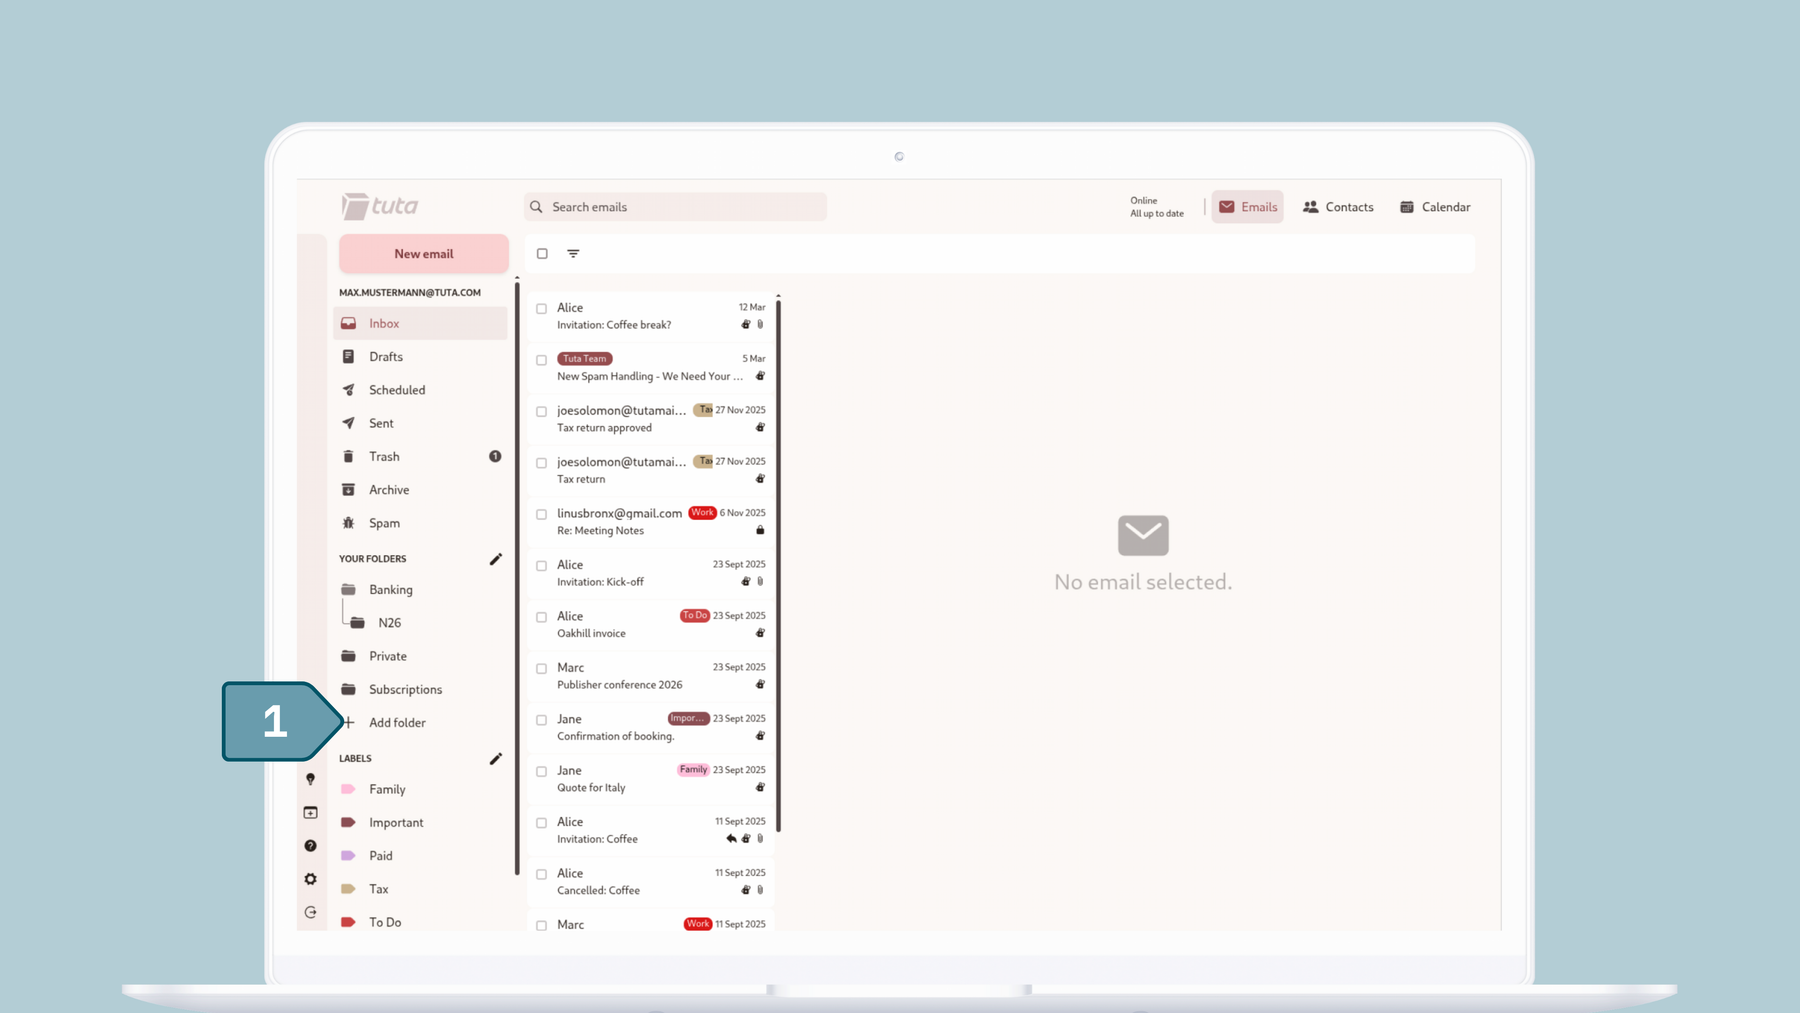Check the Oakhill invoice email
Screen dimensions: 1800x1013
pyautogui.click(x=541, y=617)
